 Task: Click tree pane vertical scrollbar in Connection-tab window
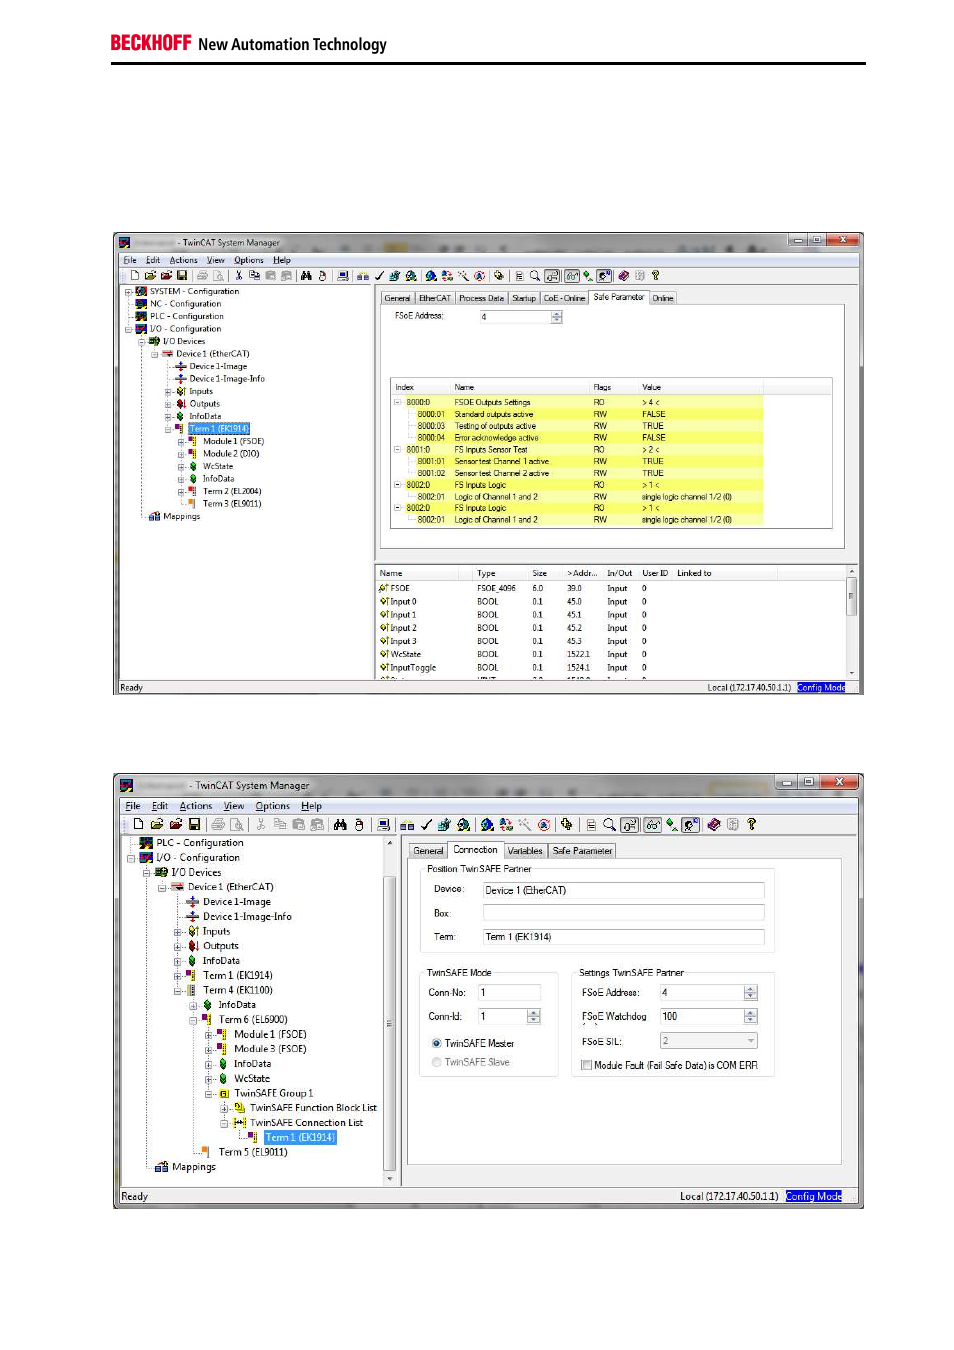coord(390,1010)
